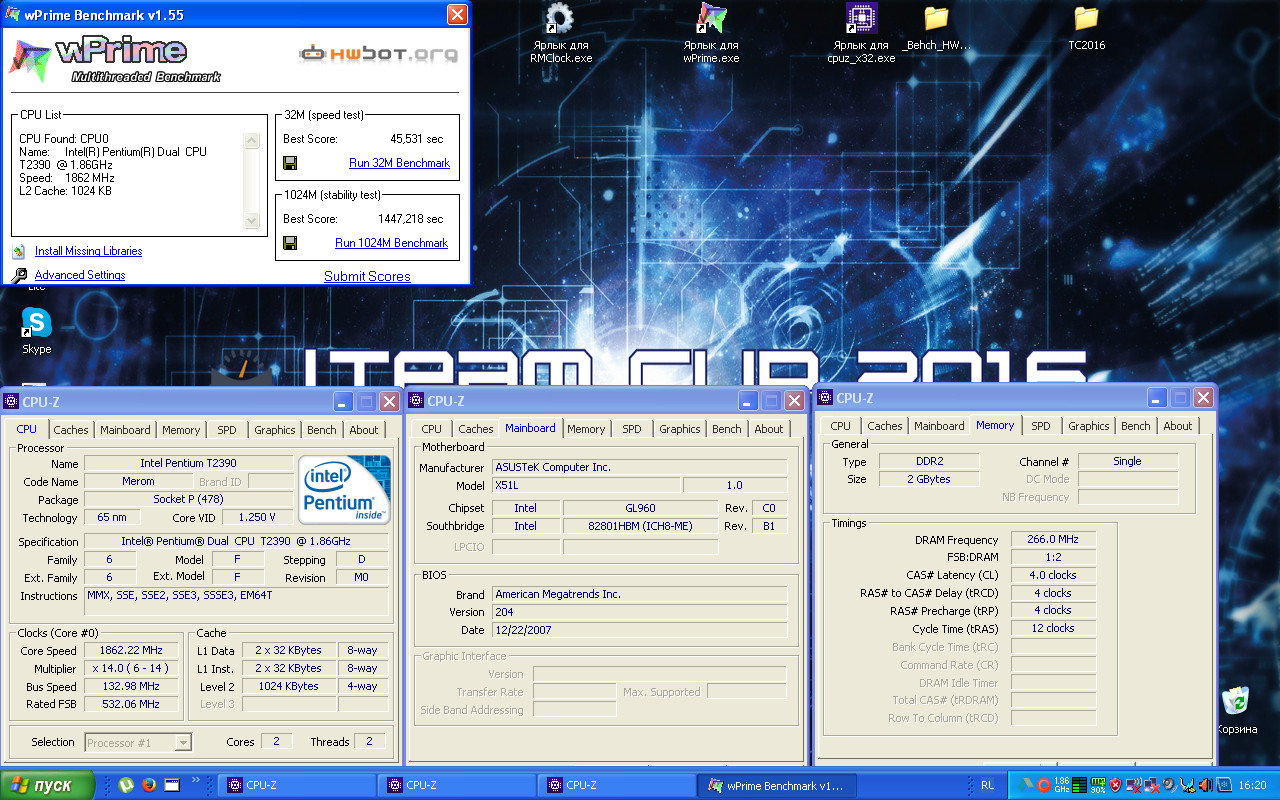This screenshot has height=800, width=1280.
Task: Click the disconnected wireless network tray icon
Action: click(1134, 785)
